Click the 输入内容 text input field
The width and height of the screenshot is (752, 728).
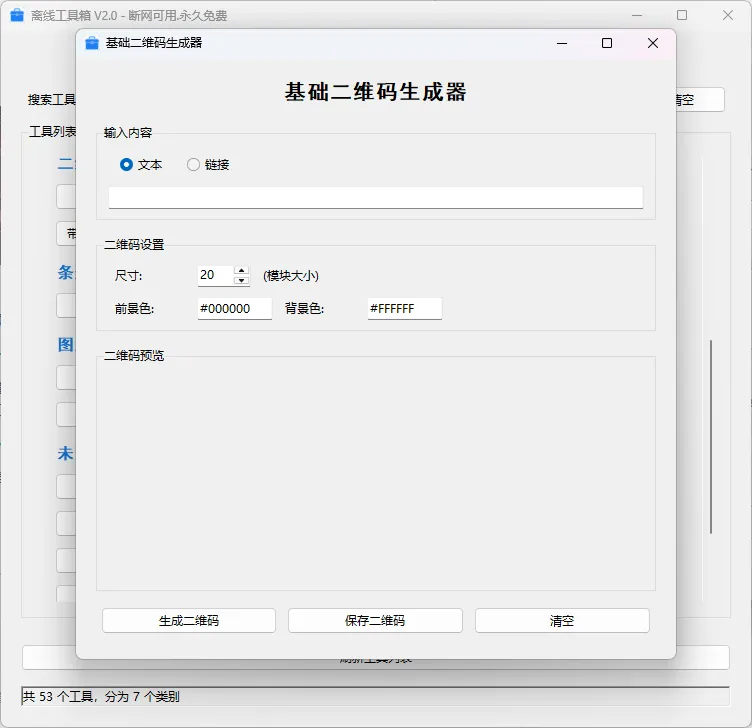tap(376, 198)
